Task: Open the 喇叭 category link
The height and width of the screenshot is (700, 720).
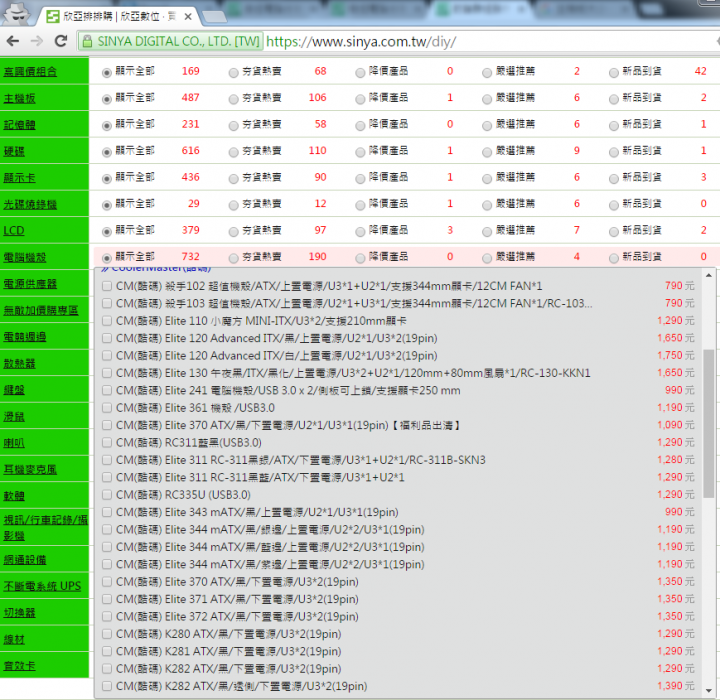Action: click(14, 443)
